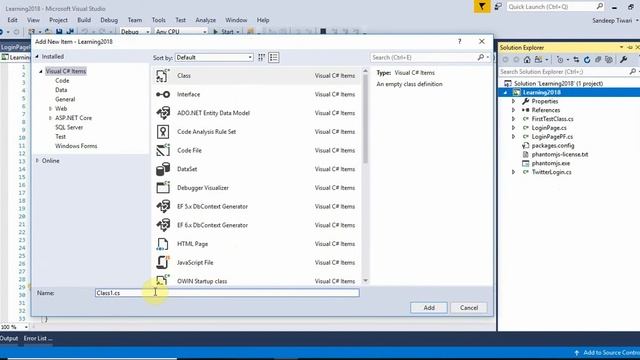640x360 pixels.
Task: Choose the DataSet template icon
Action: click(x=163, y=169)
